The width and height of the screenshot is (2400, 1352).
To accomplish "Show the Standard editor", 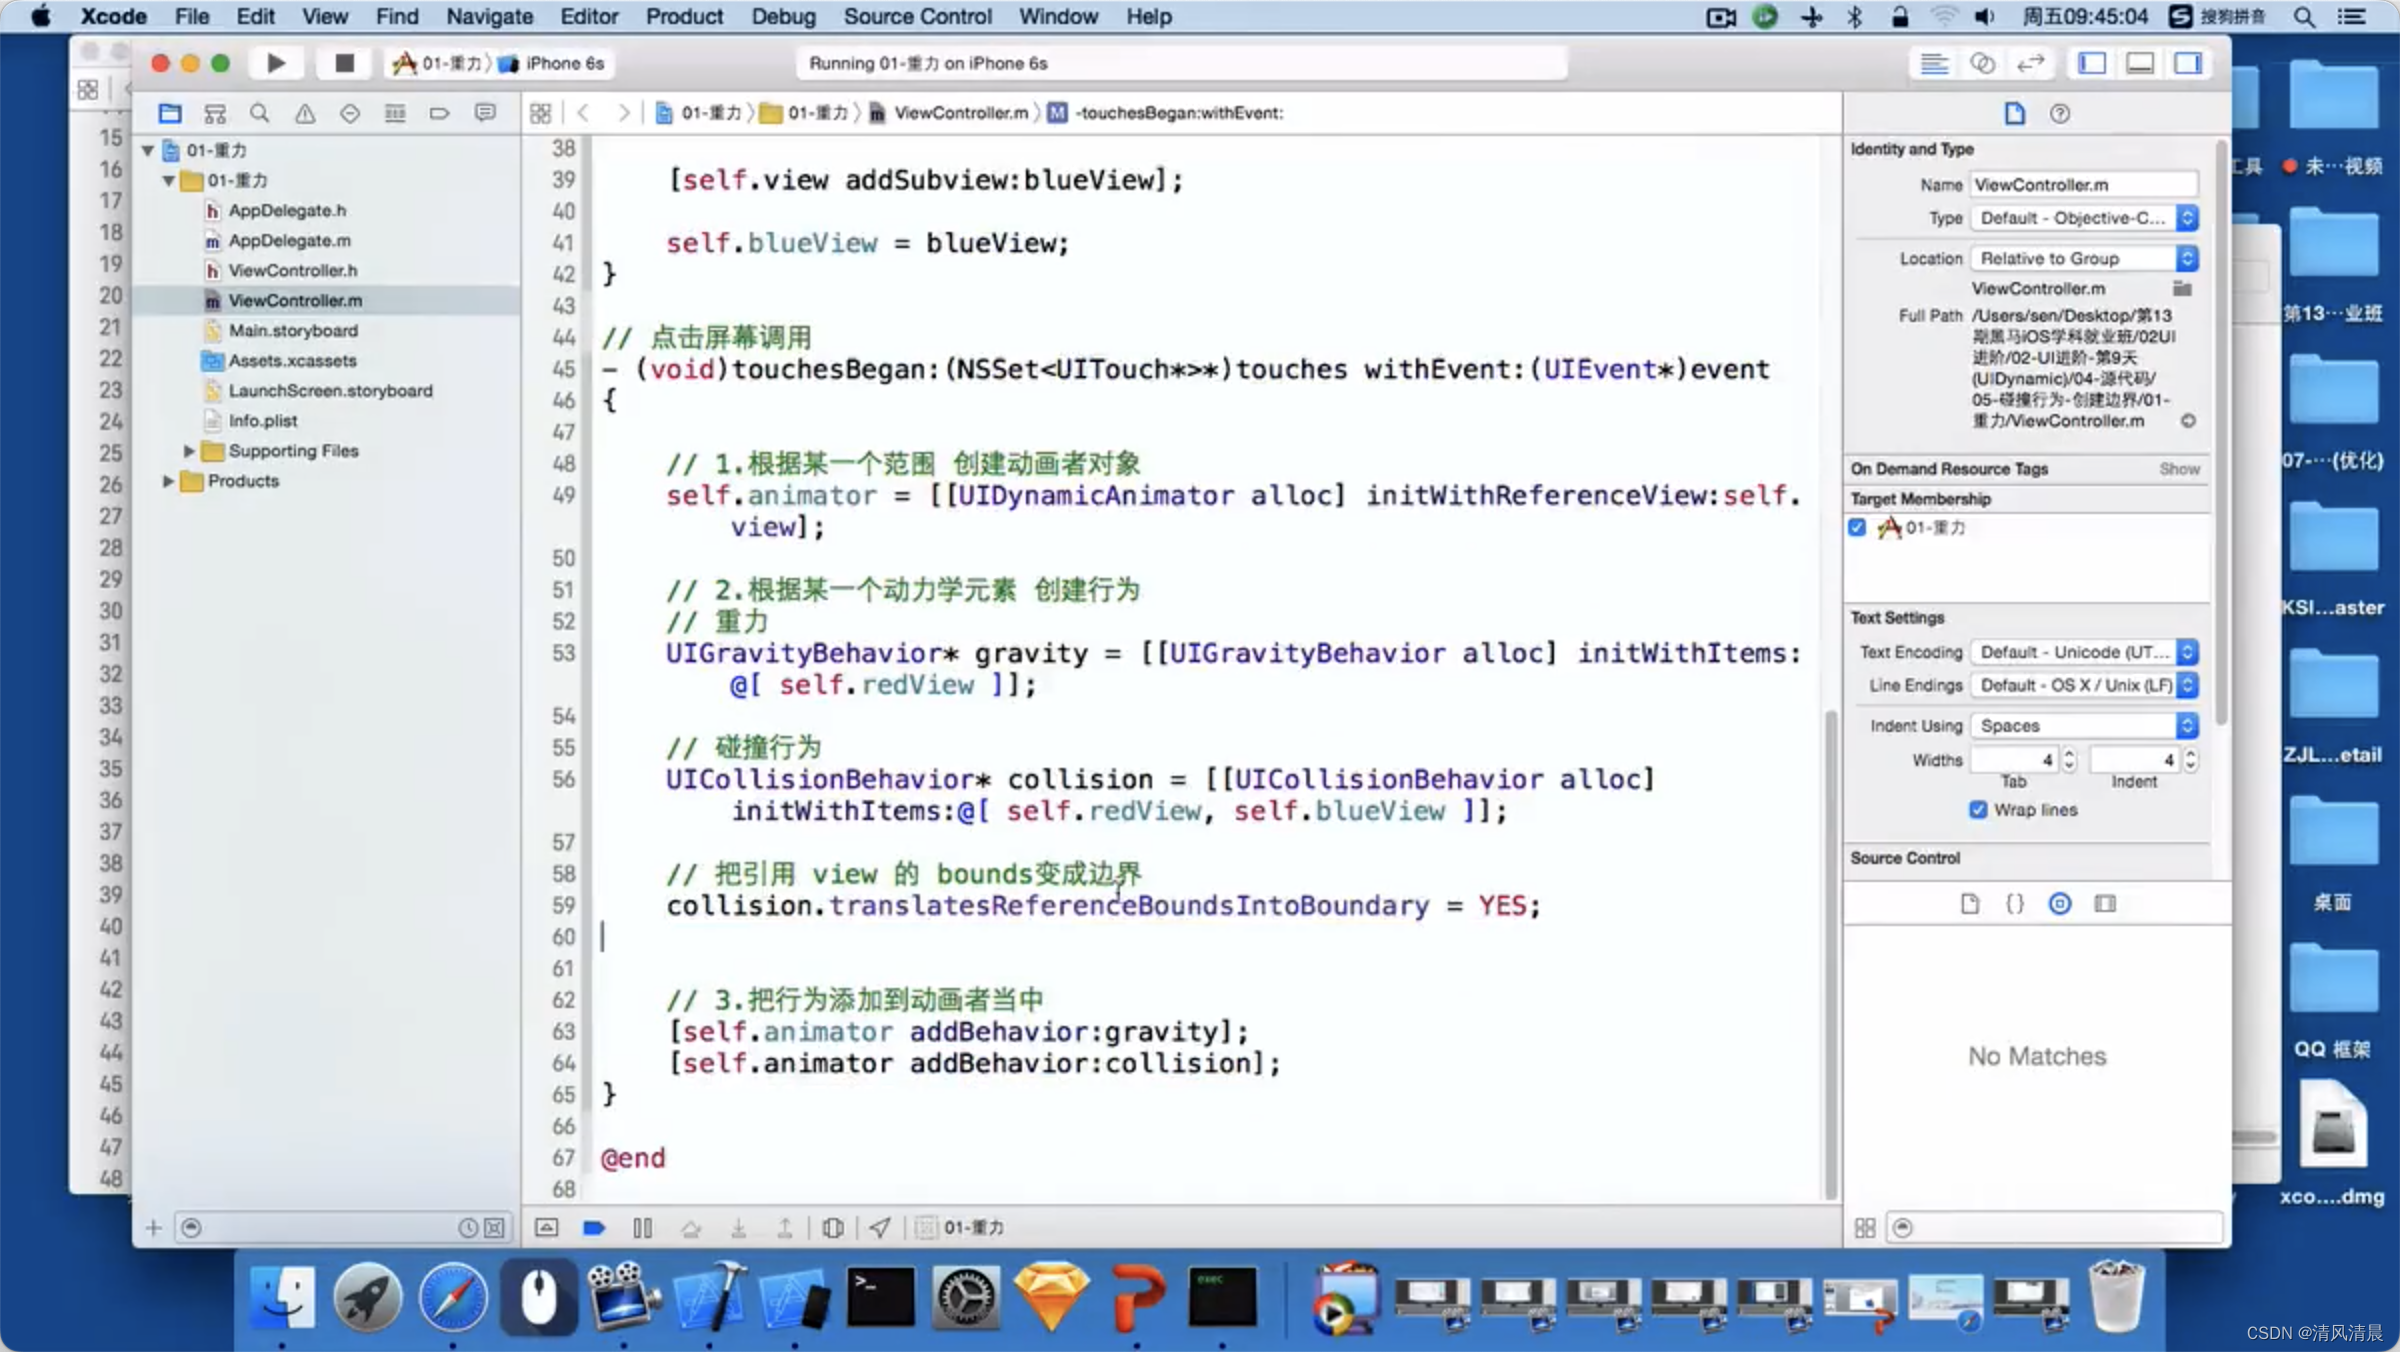I will 1934,64.
